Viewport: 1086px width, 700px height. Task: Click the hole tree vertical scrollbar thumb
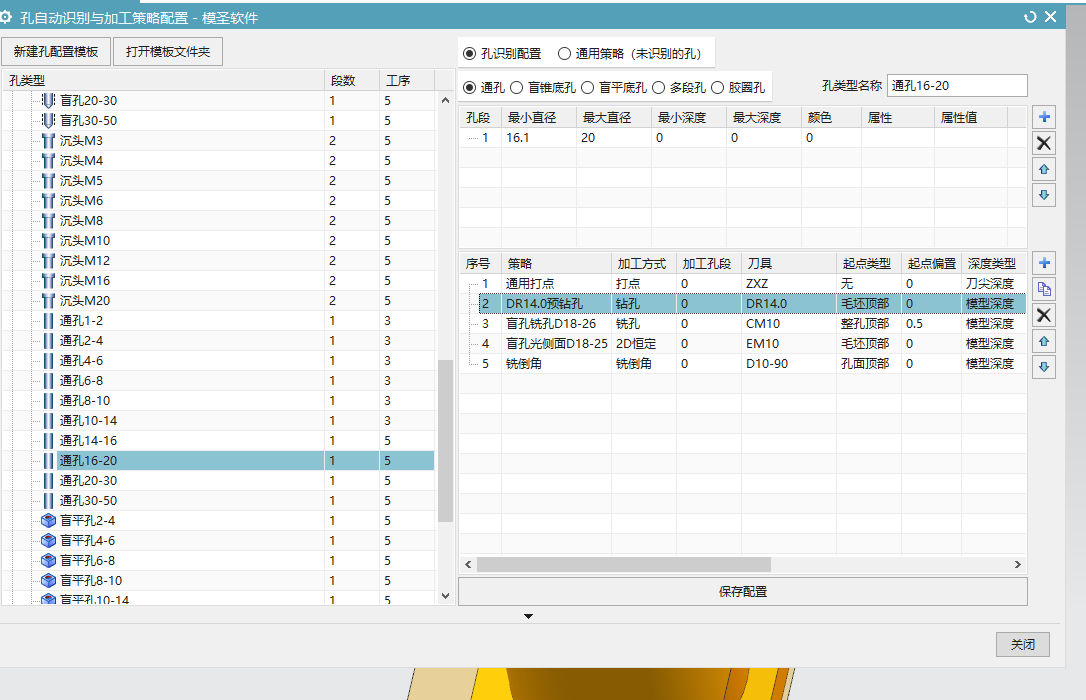445,440
